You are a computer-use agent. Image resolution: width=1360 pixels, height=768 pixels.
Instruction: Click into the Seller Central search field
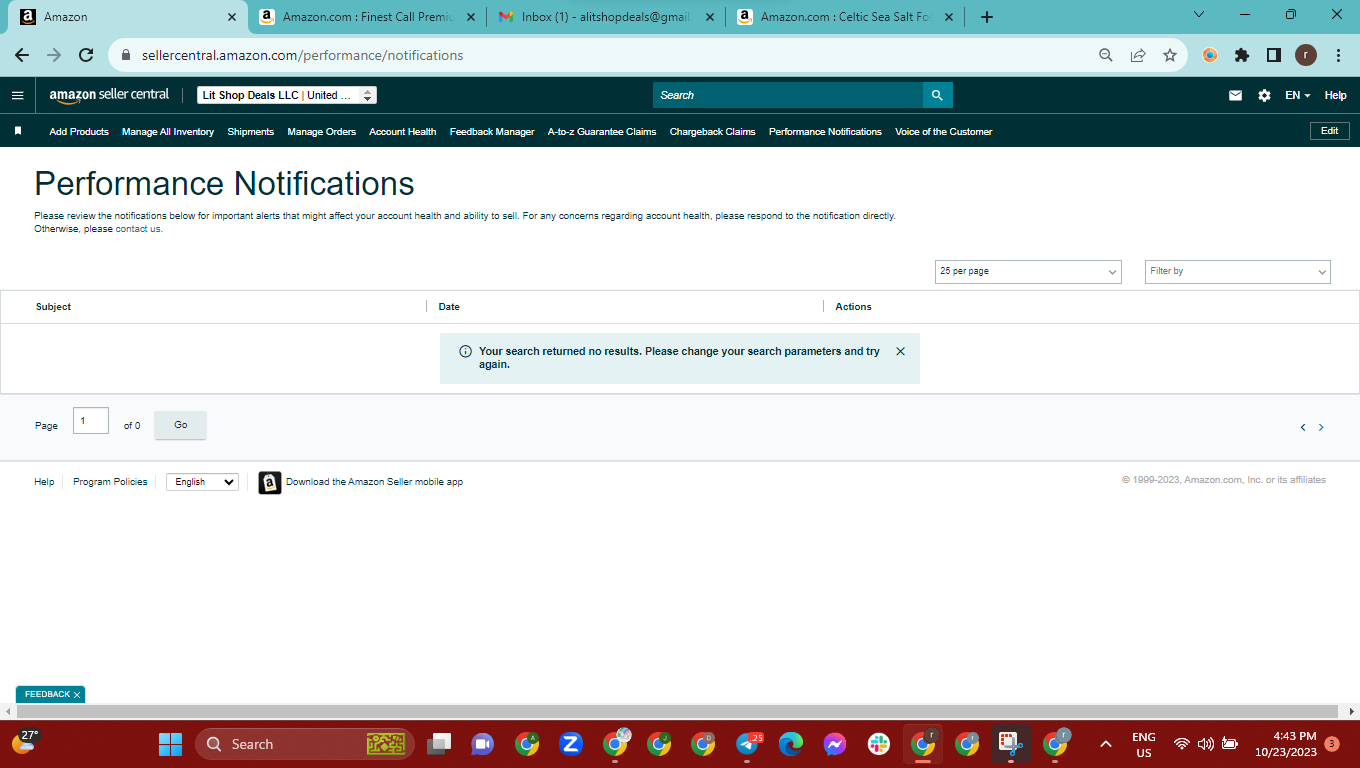coord(788,95)
